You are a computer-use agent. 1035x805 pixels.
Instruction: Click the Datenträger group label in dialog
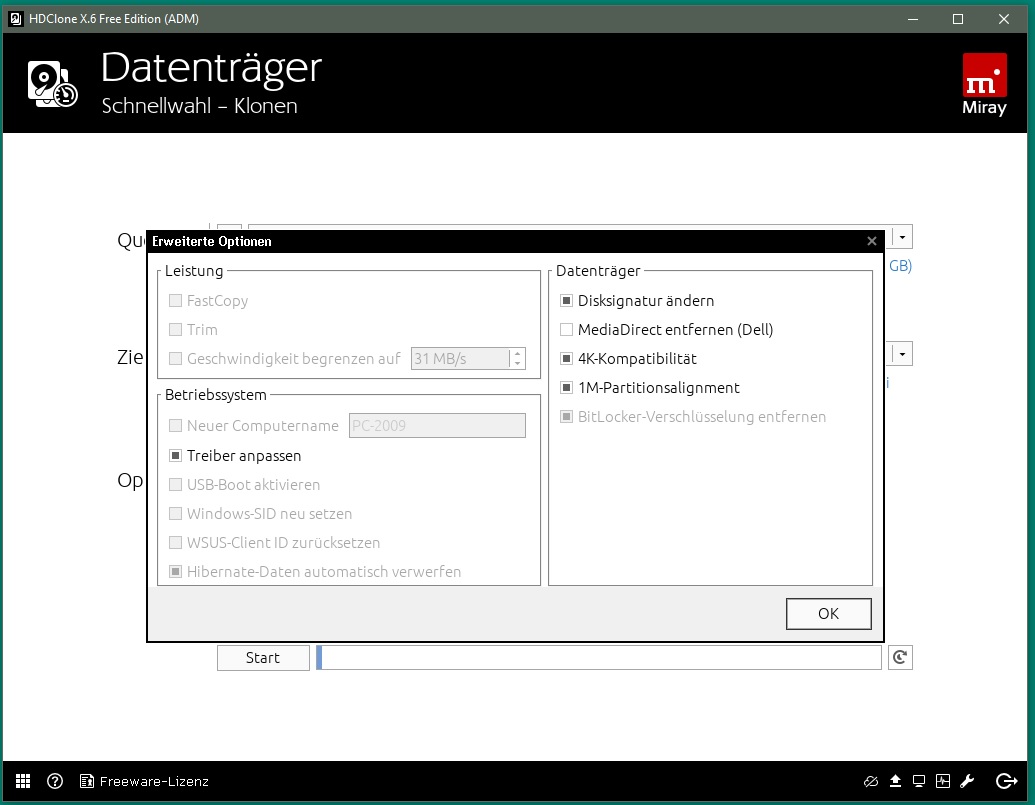pos(598,271)
